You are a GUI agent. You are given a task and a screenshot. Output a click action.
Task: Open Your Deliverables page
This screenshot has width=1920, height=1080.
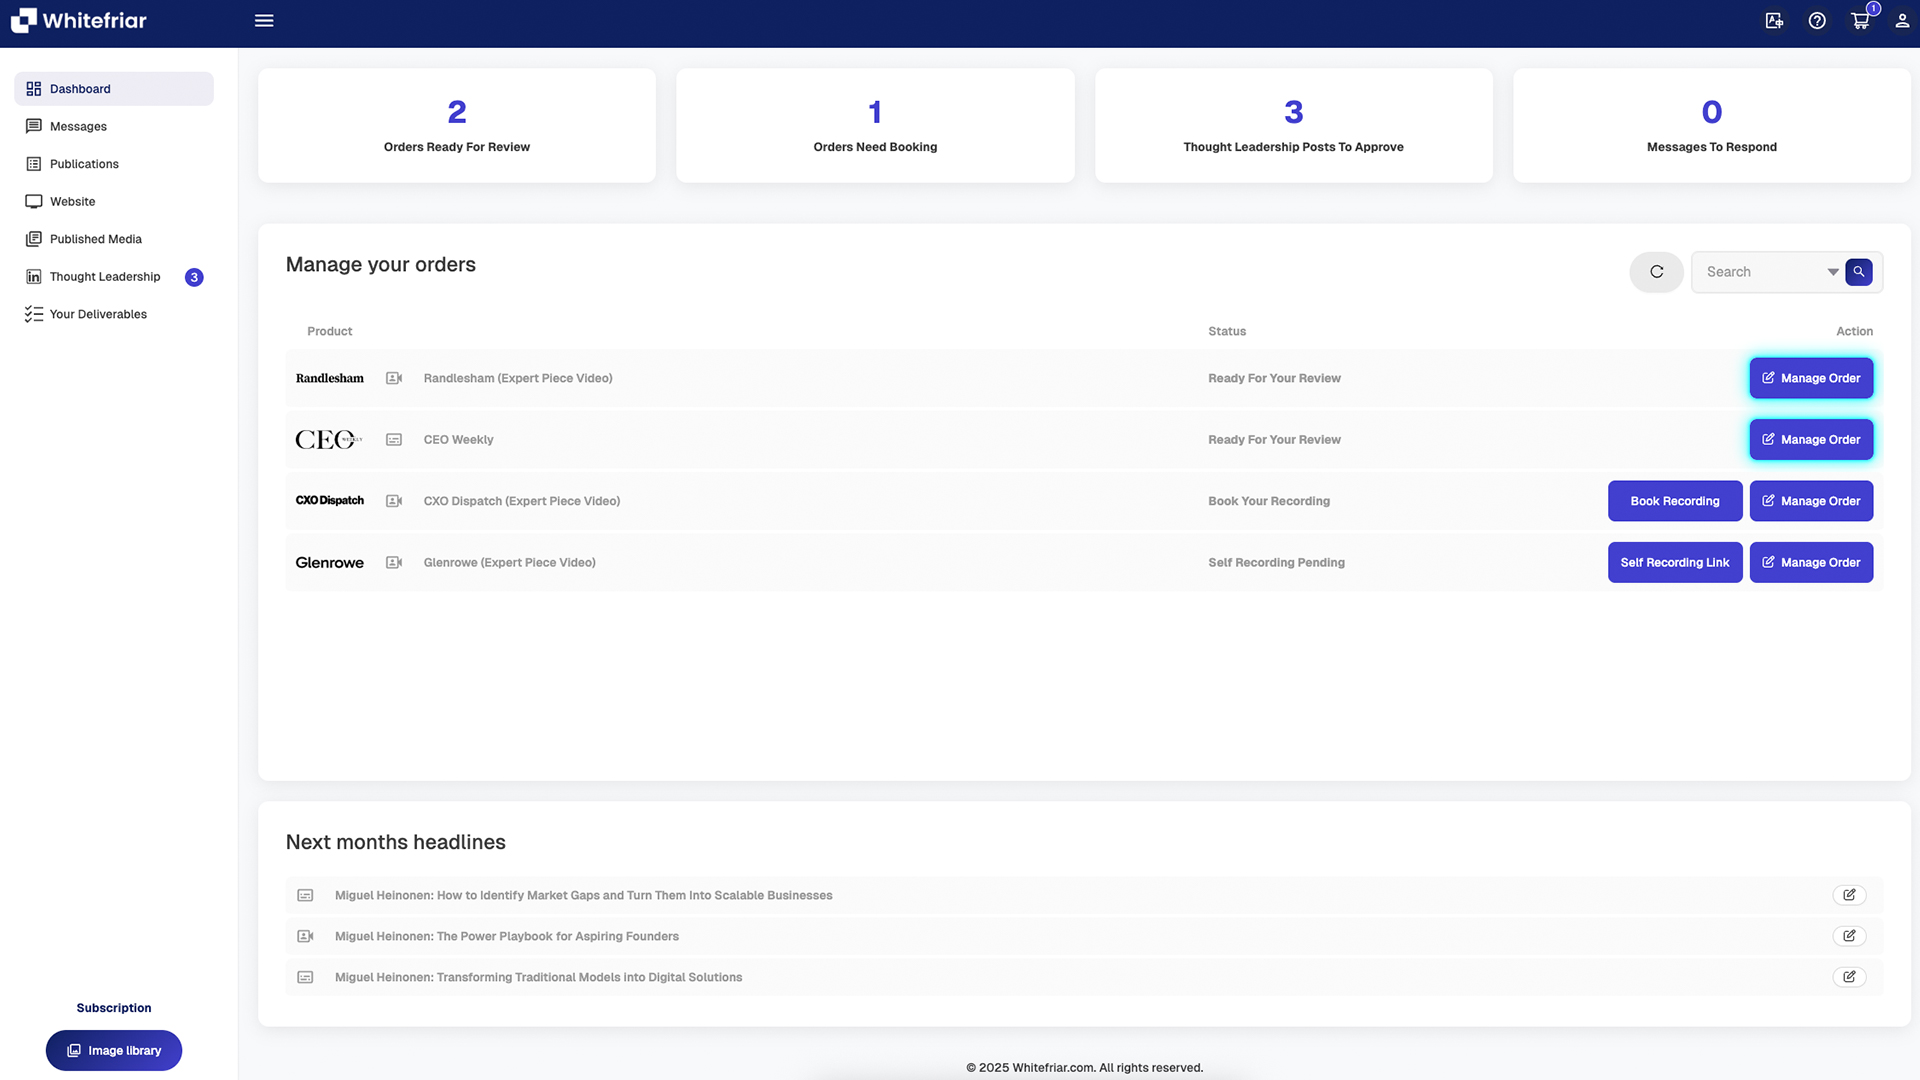[98, 314]
